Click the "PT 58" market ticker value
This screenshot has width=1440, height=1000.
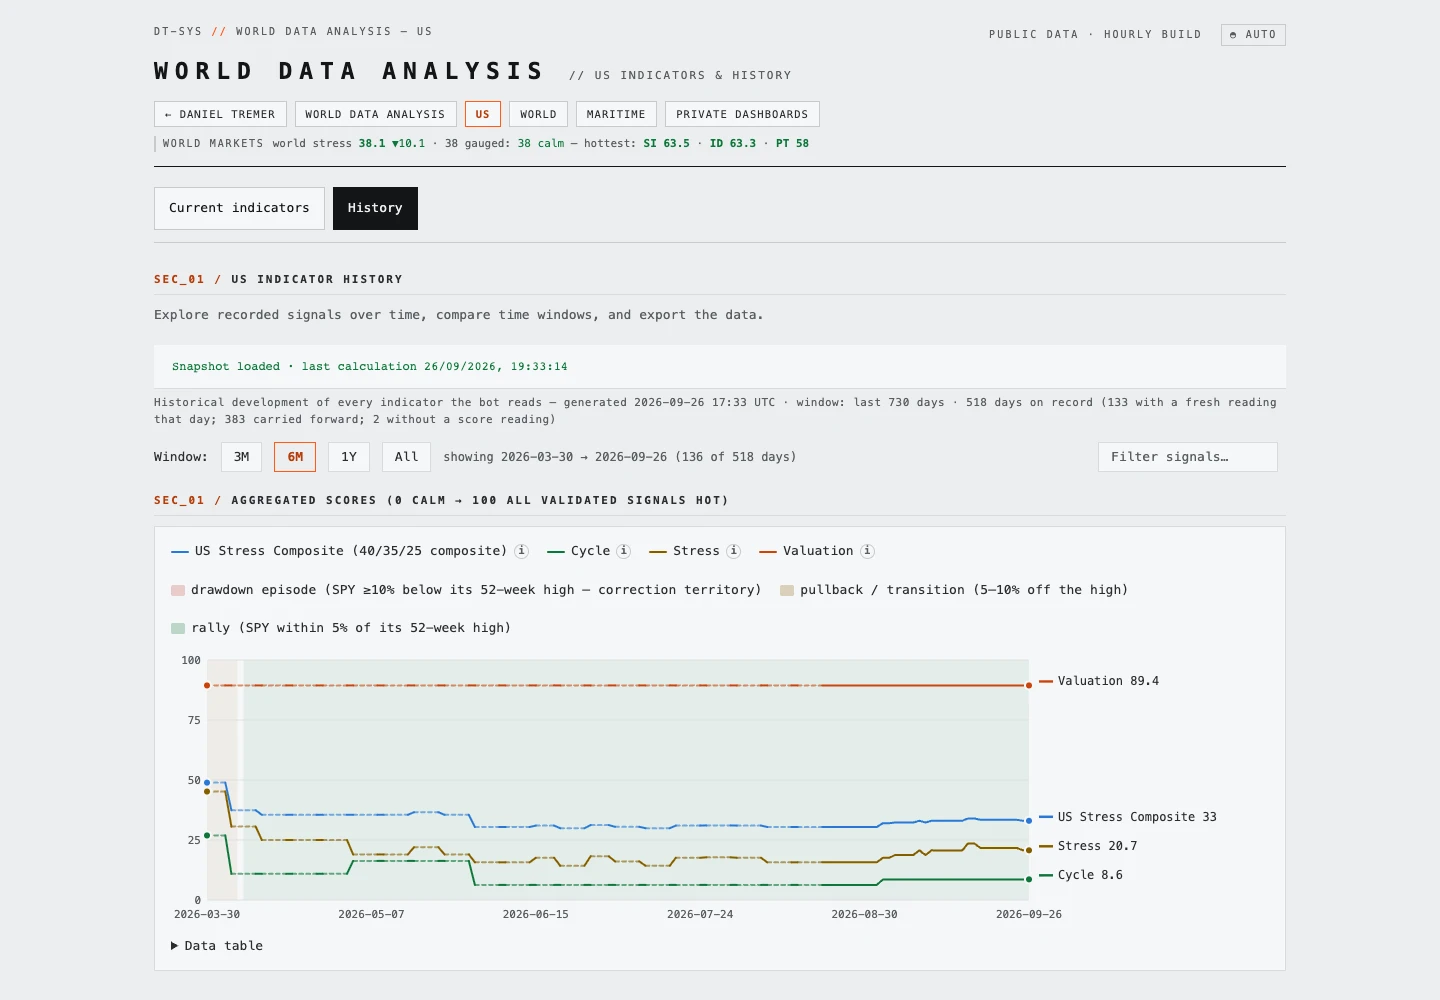pyautogui.click(x=792, y=144)
